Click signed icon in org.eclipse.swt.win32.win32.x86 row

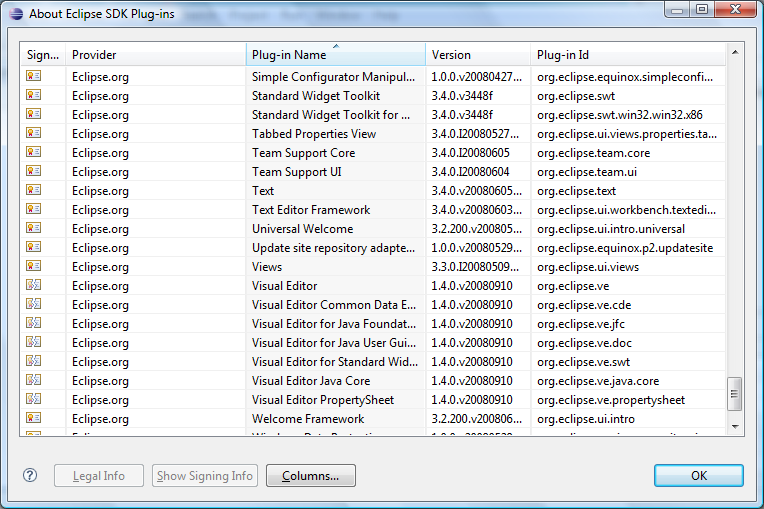click(x=34, y=114)
